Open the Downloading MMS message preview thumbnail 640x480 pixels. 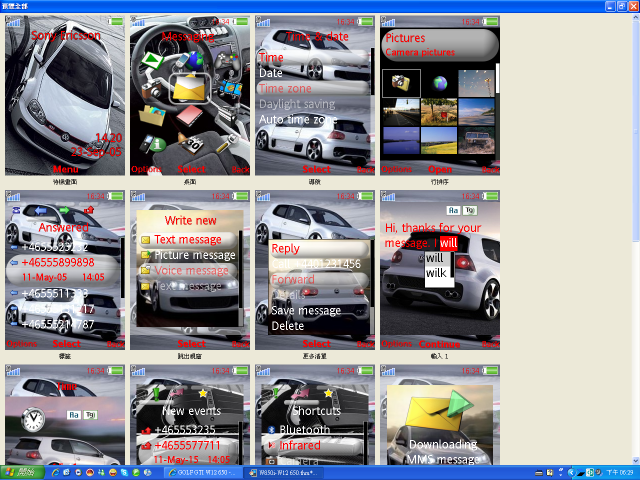440,414
